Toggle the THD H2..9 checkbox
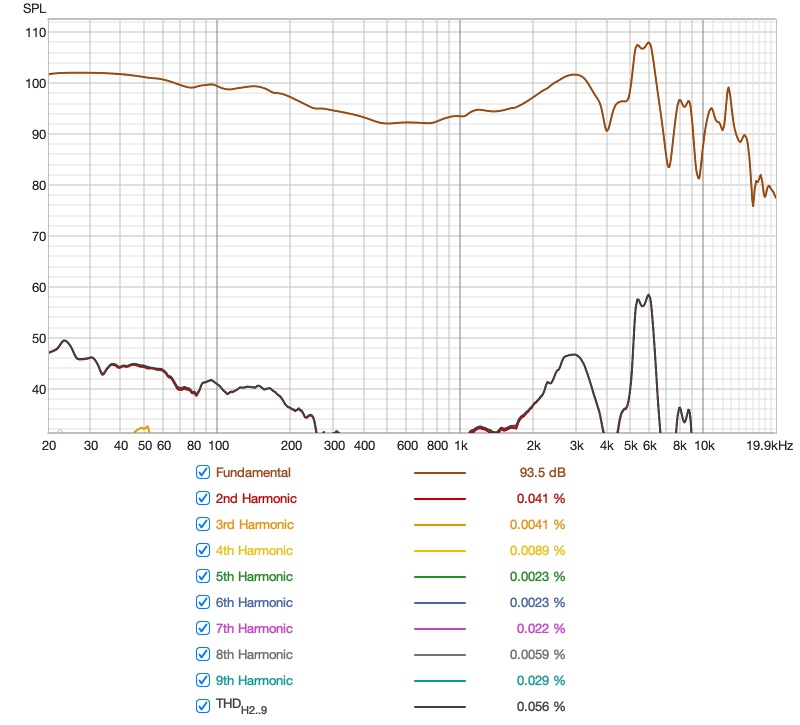Screen dimensions: 800x725 [203, 706]
